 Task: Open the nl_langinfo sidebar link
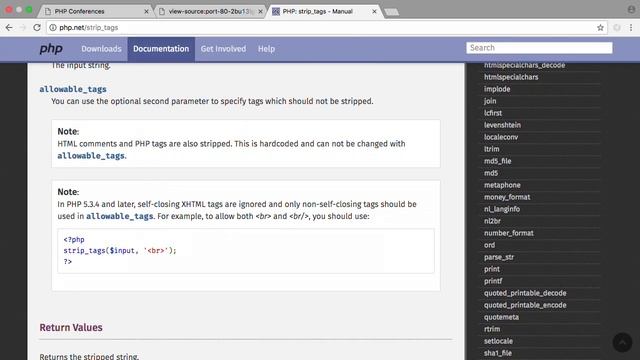pyautogui.click(x=502, y=209)
